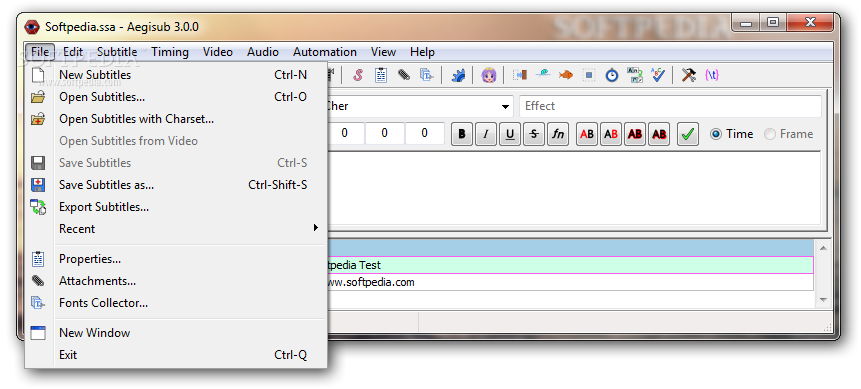861x389 pixels.
Task: Toggle bold with the B button
Action: pos(462,134)
